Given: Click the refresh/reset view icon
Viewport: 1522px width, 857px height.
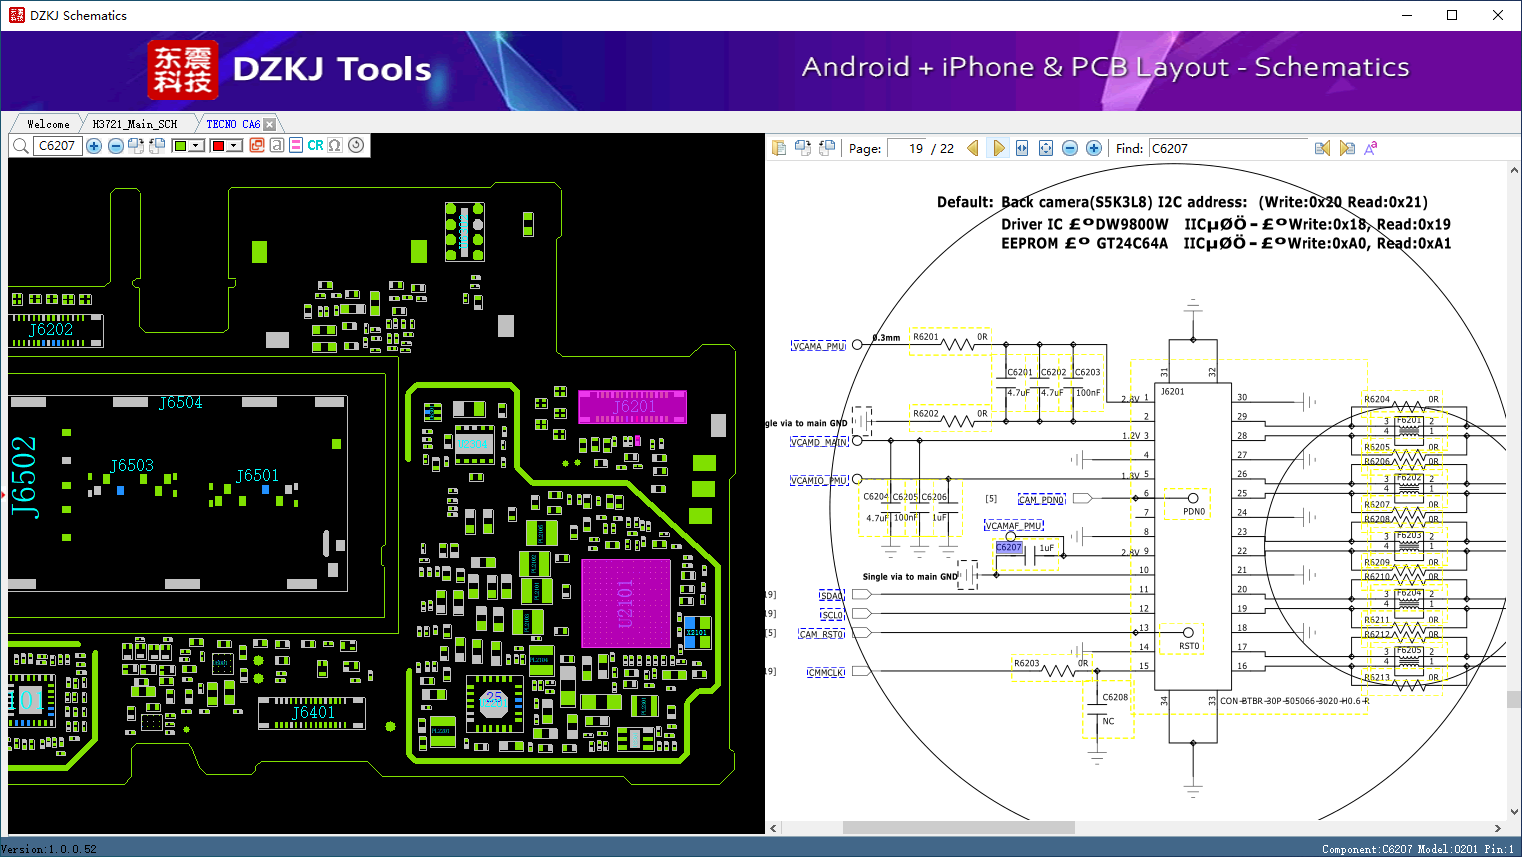Looking at the screenshot, I should 356,146.
